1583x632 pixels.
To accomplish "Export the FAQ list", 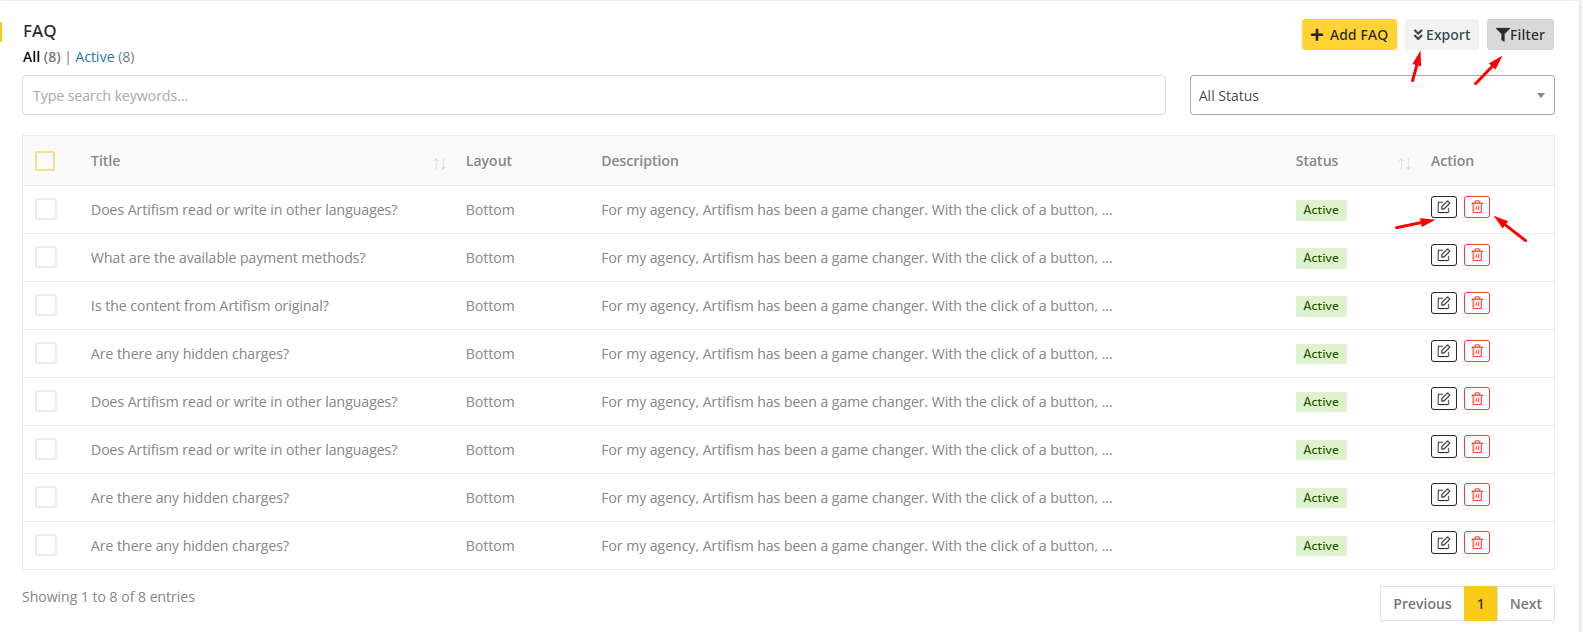I will pos(1441,35).
